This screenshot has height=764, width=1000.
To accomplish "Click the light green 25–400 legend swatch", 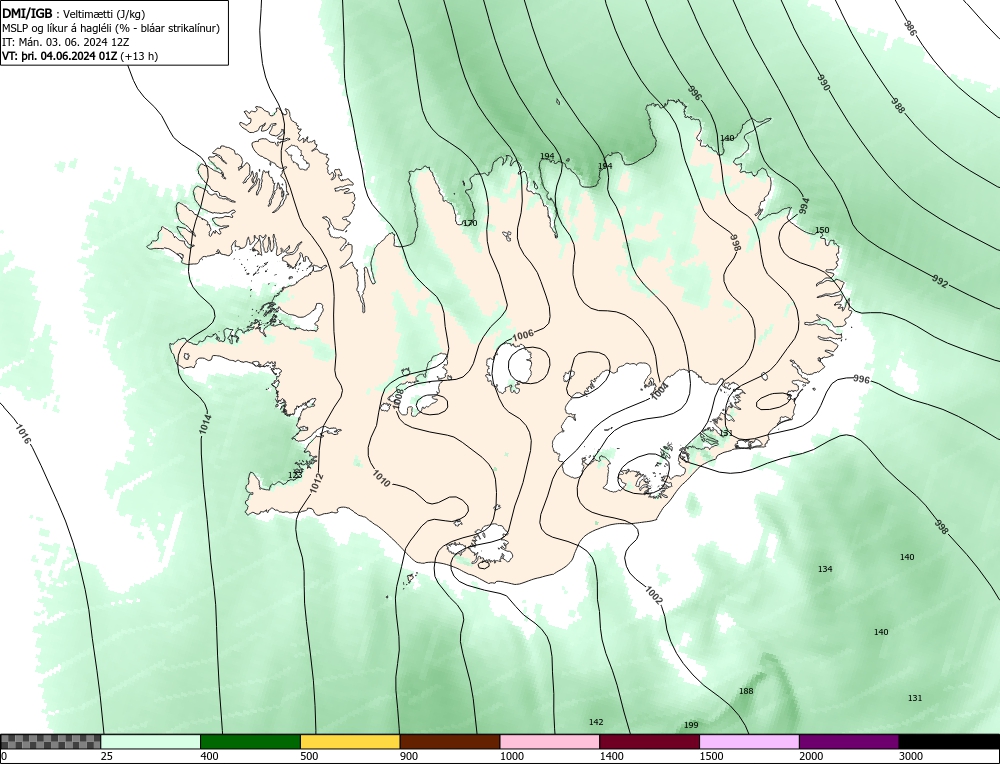I will [x=151, y=741].
